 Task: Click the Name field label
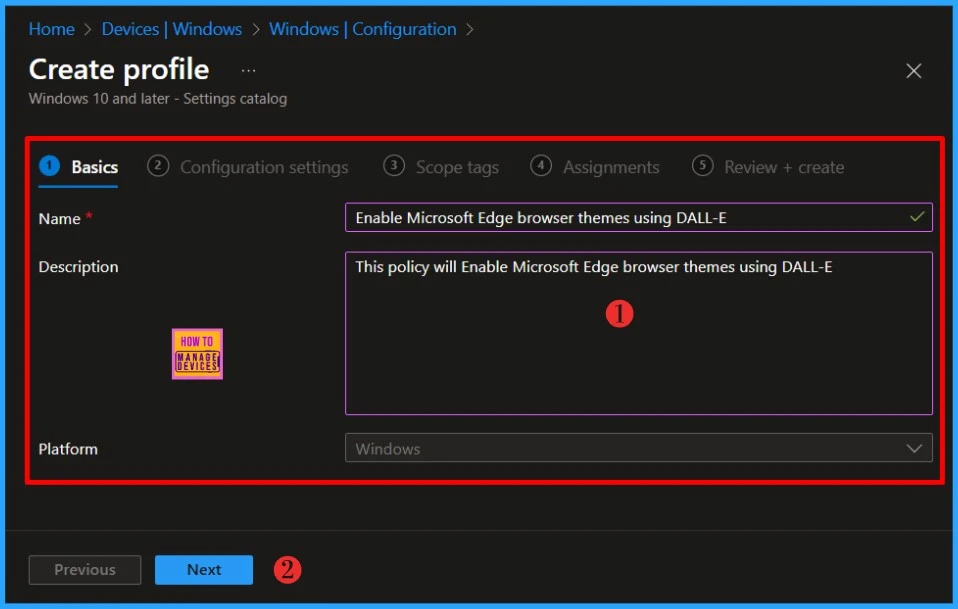59,219
